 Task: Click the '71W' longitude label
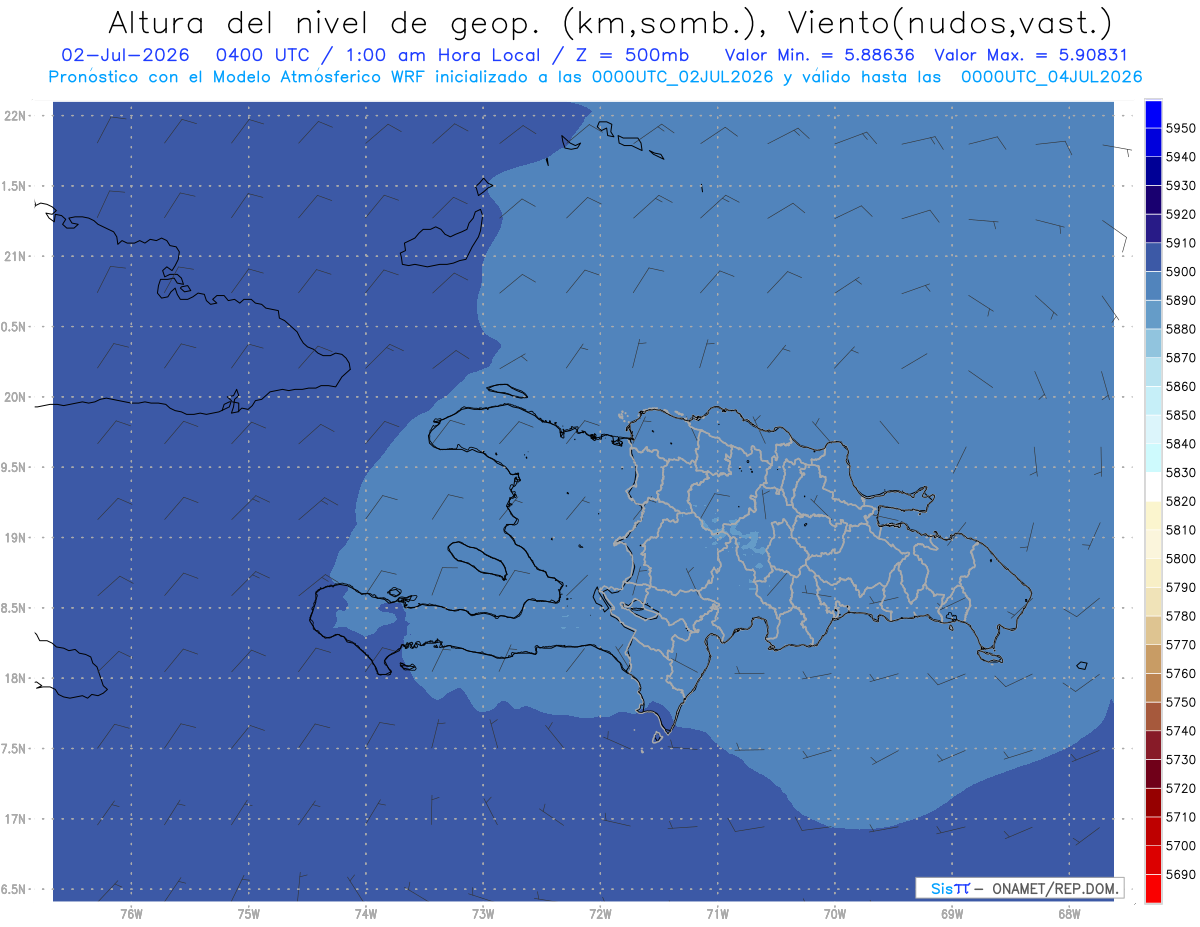click(x=717, y=914)
